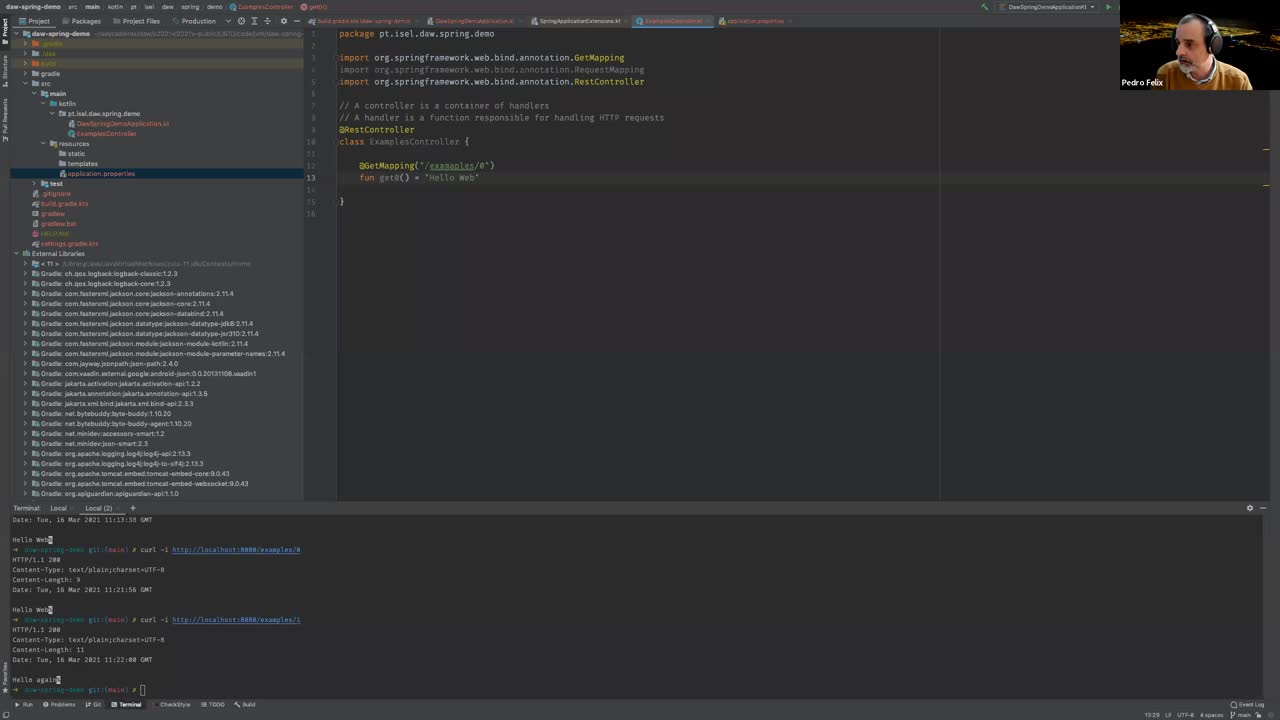Open the CheckStyle tool window
This screenshot has width=1280, height=720.
pyautogui.click(x=171, y=705)
